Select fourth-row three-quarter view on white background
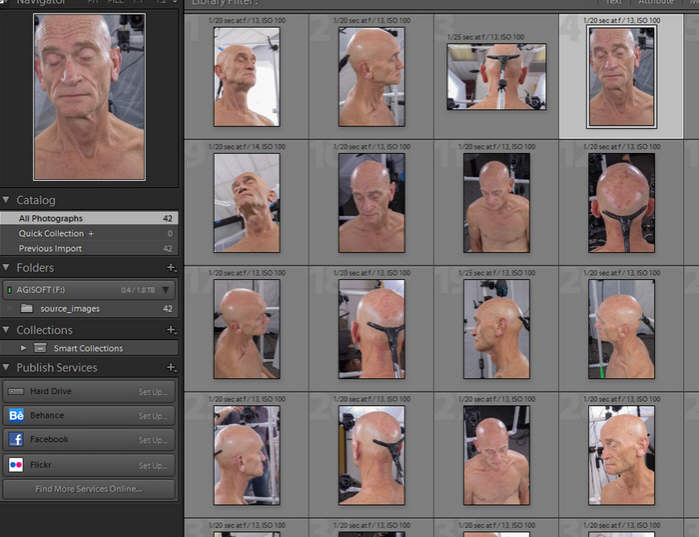 point(621,455)
